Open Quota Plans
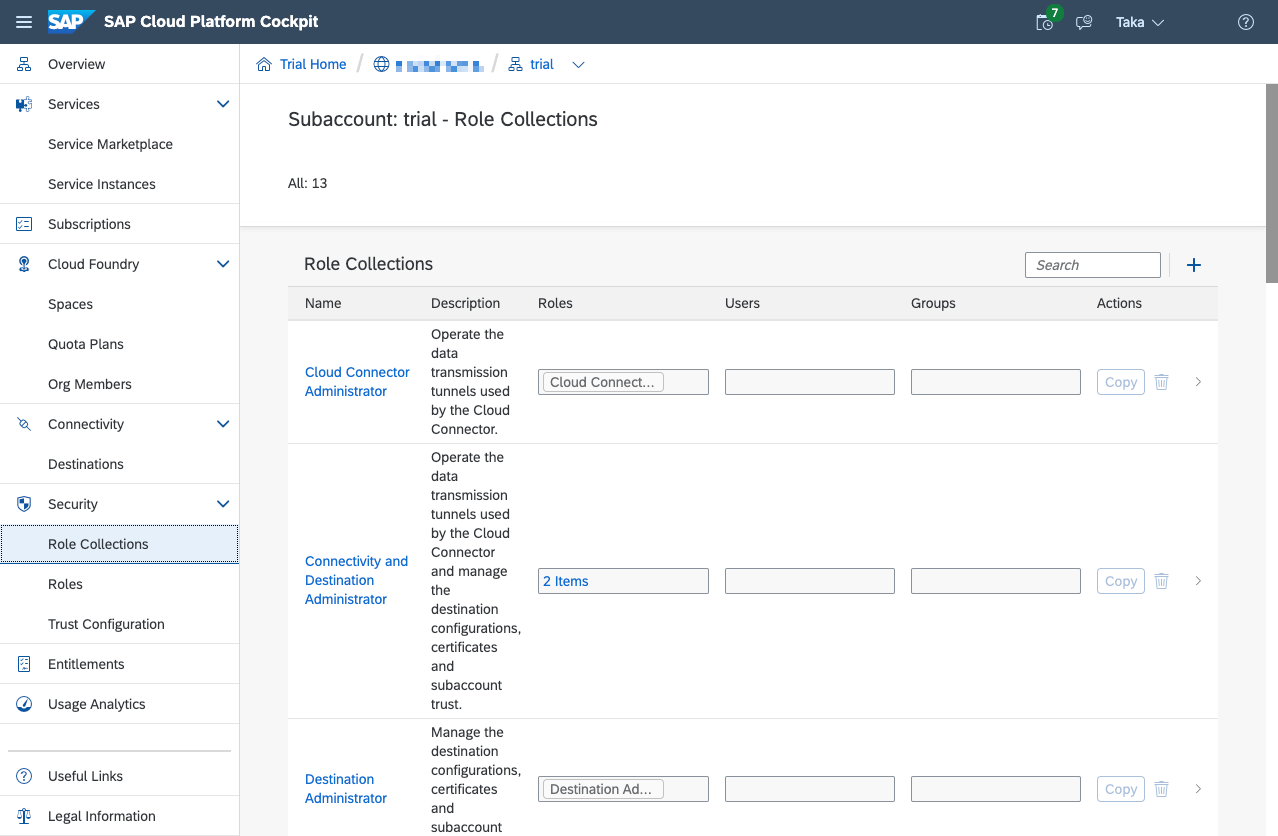The image size is (1278, 836). coord(86,344)
